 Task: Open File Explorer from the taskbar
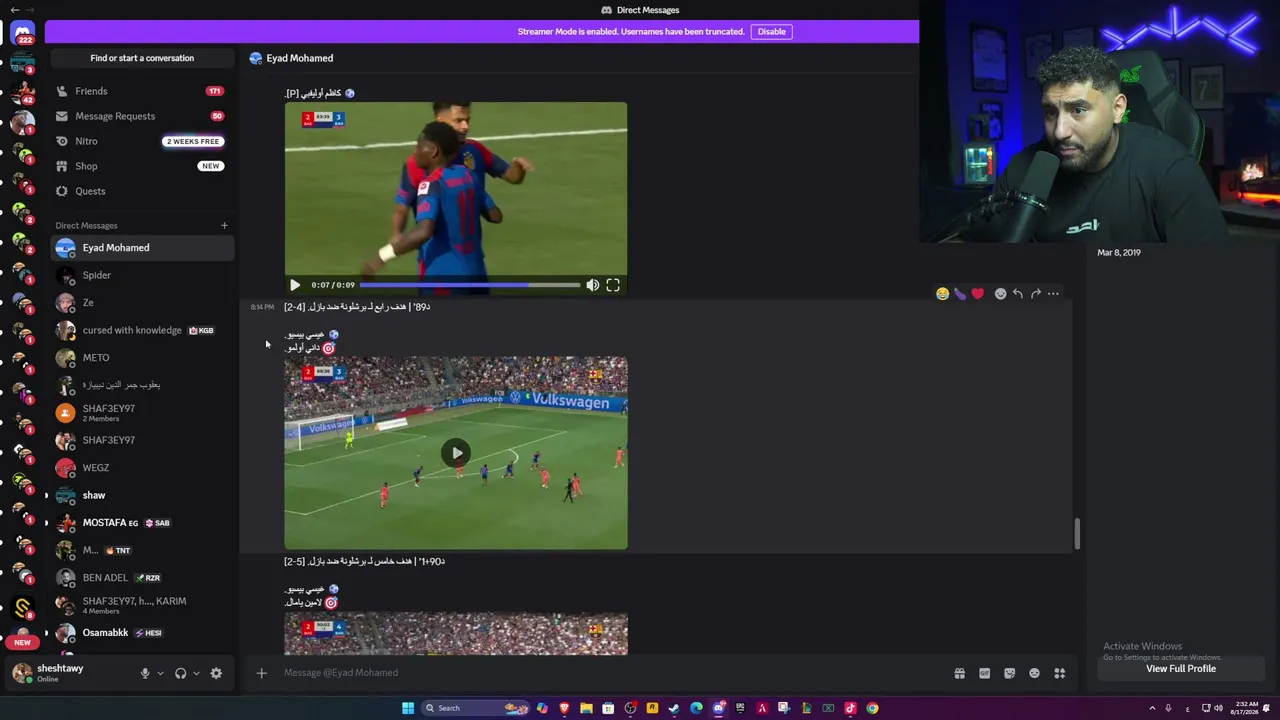586,708
